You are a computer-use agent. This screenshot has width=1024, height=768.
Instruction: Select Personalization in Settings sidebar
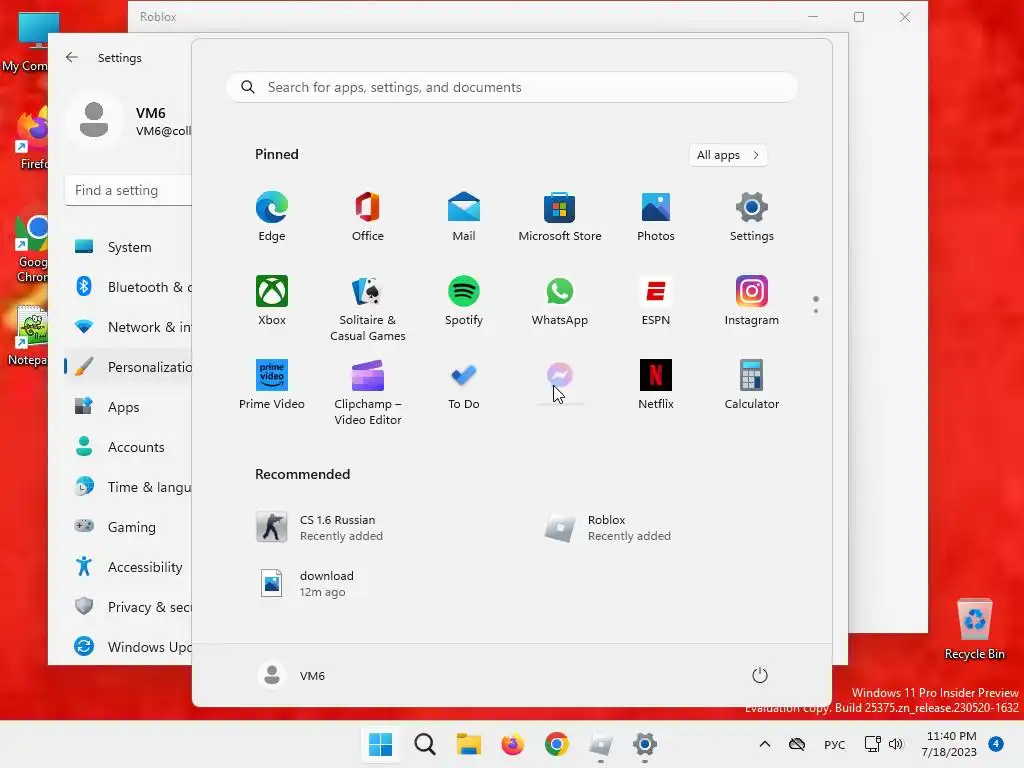[x=128, y=367]
